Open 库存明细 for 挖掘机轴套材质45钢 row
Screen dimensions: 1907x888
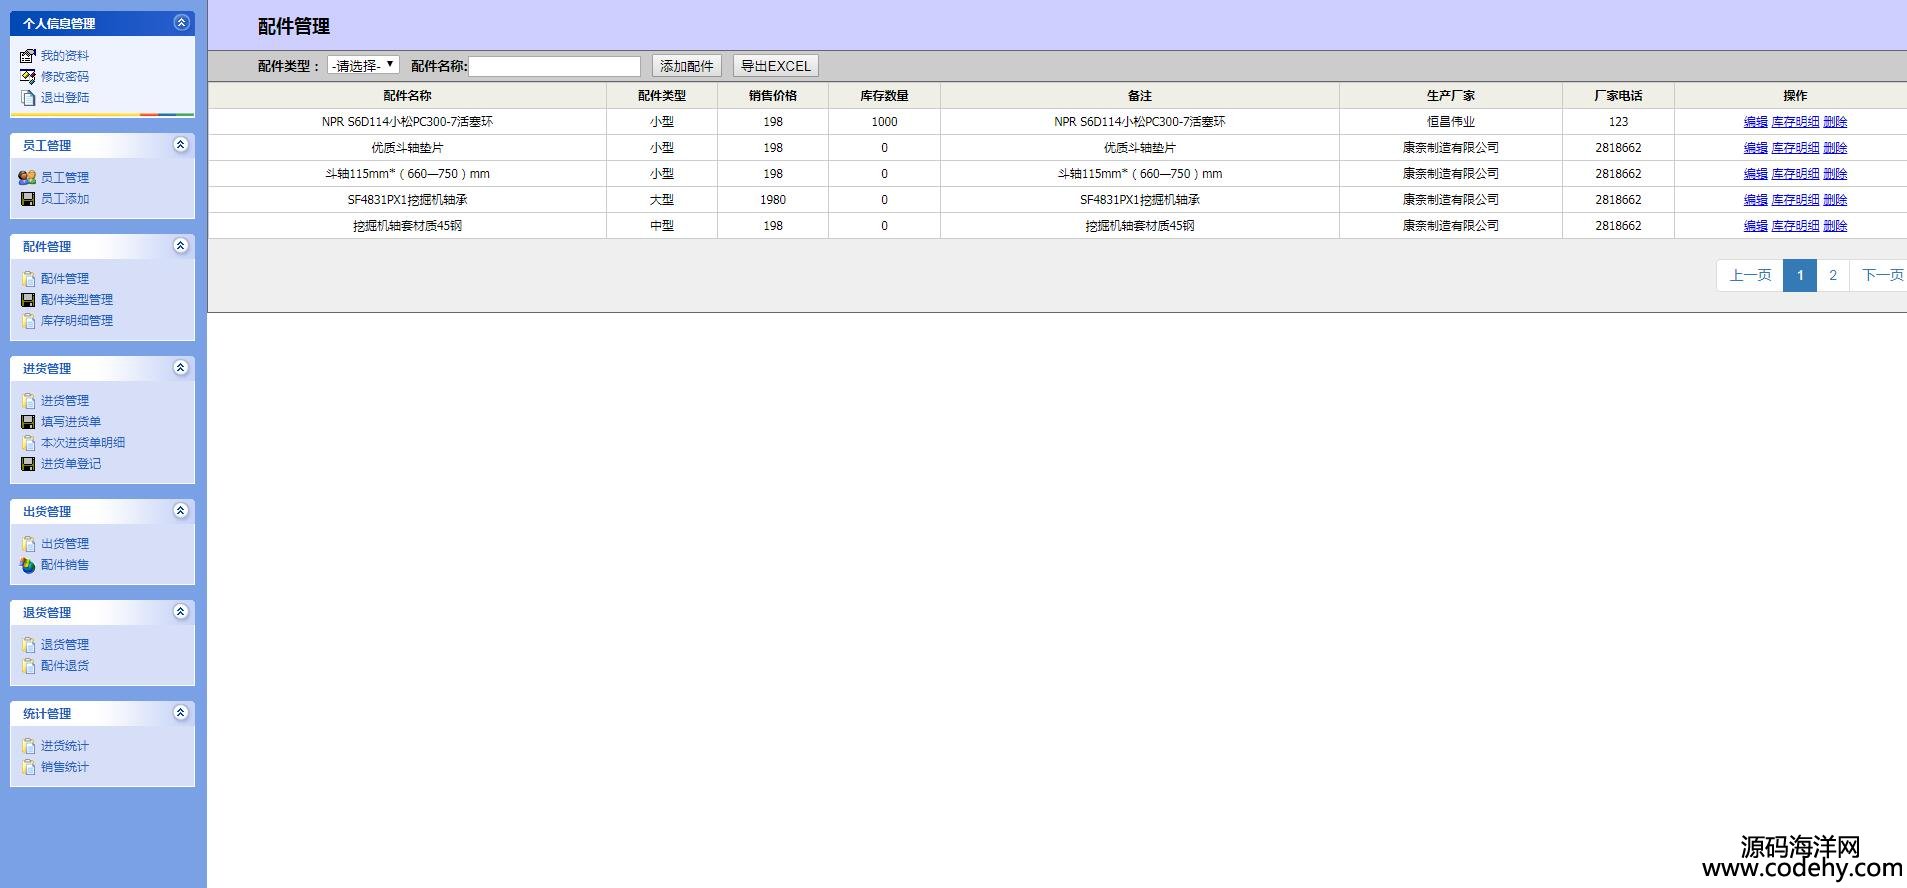click(x=1796, y=226)
